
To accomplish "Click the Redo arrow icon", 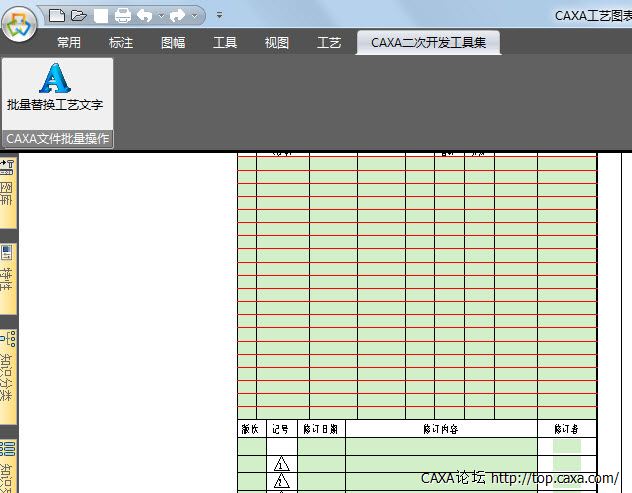I will pyautogui.click(x=179, y=15).
